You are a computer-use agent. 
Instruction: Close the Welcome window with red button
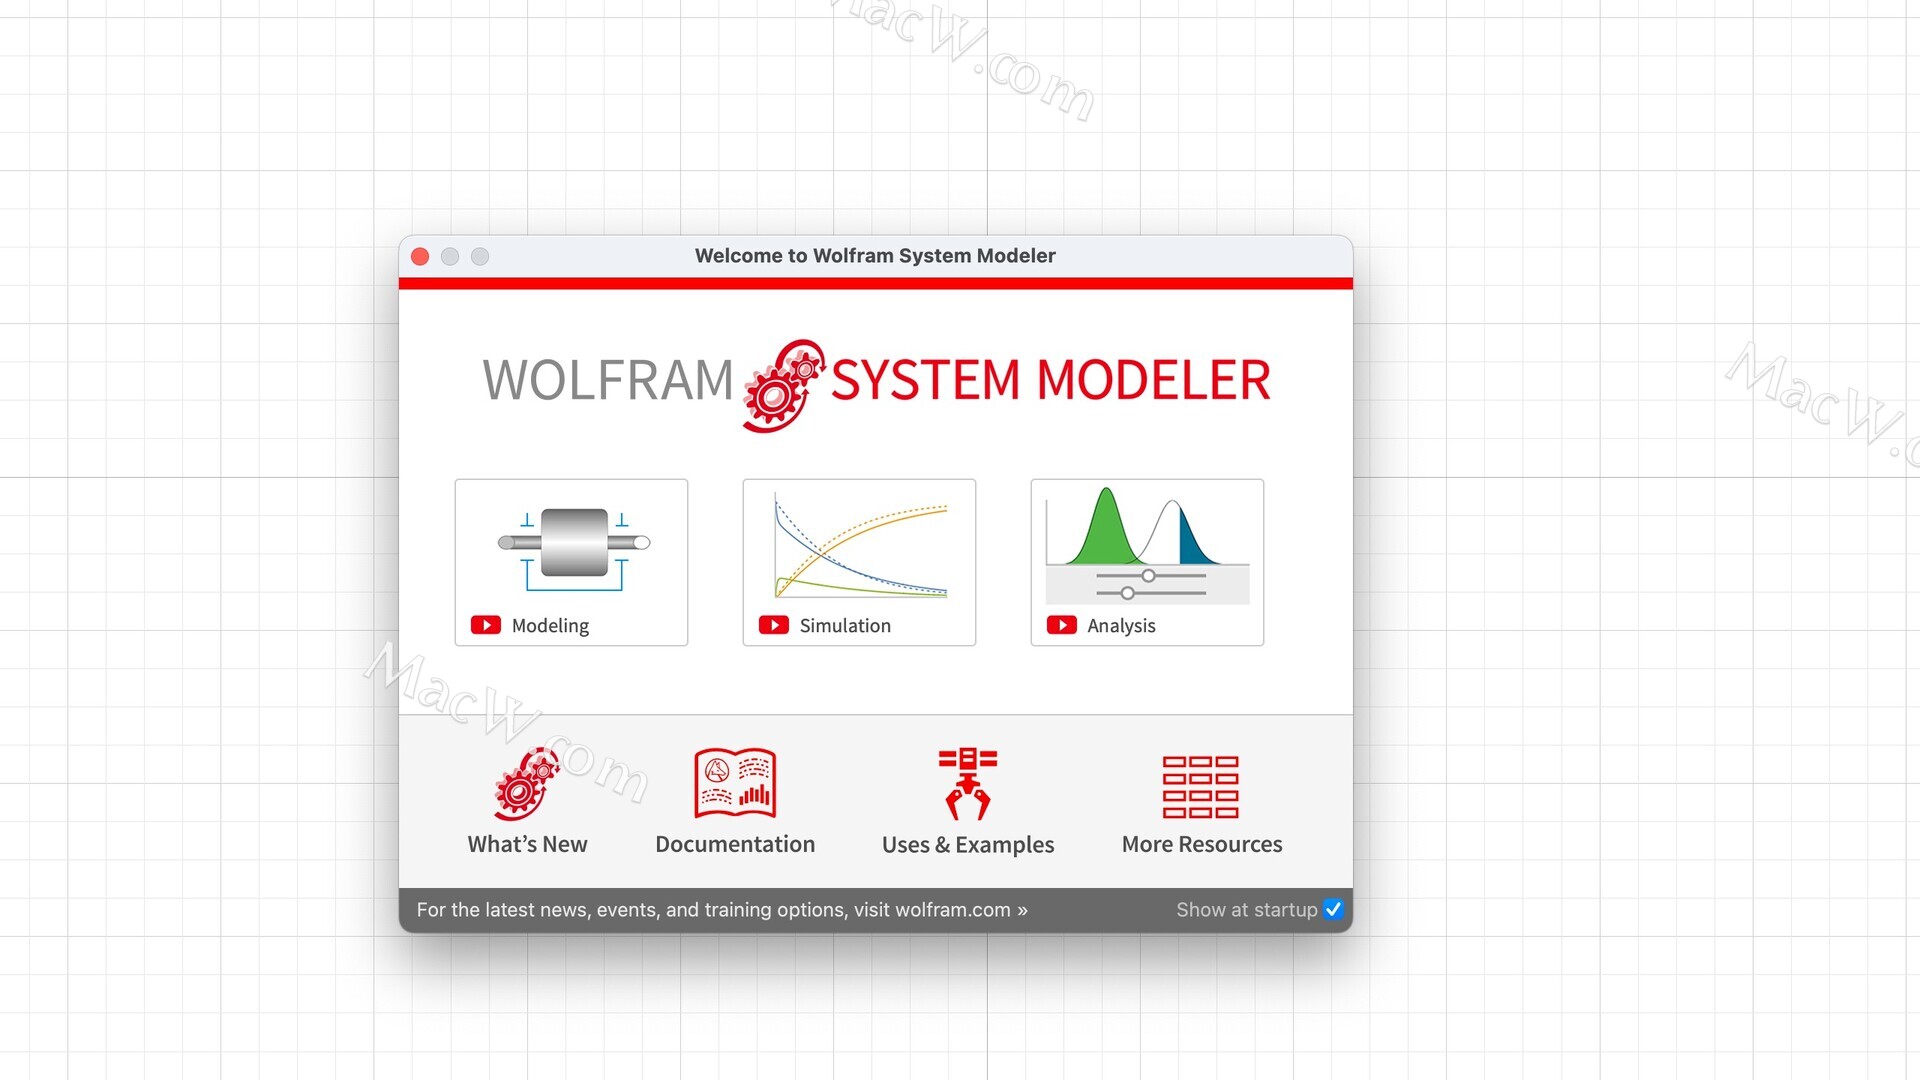point(420,257)
